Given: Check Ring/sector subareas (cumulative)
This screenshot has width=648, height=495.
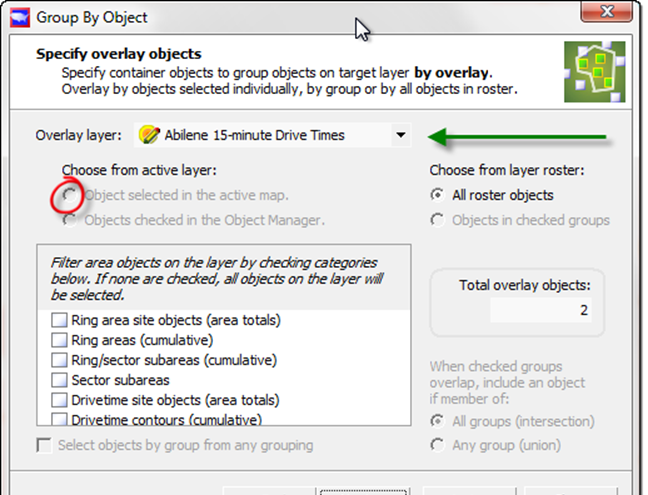Looking at the screenshot, I should [59, 361].
